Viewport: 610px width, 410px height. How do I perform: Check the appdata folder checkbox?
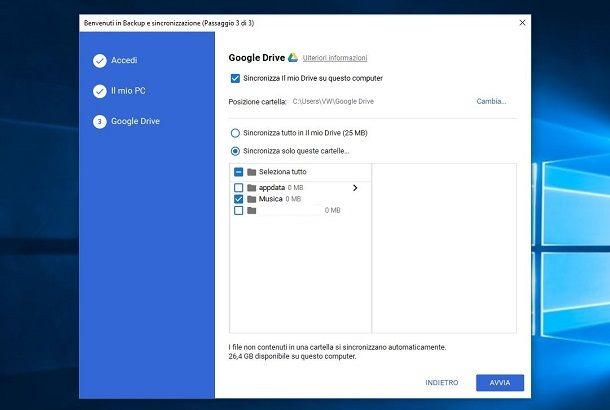click(238, 188)
